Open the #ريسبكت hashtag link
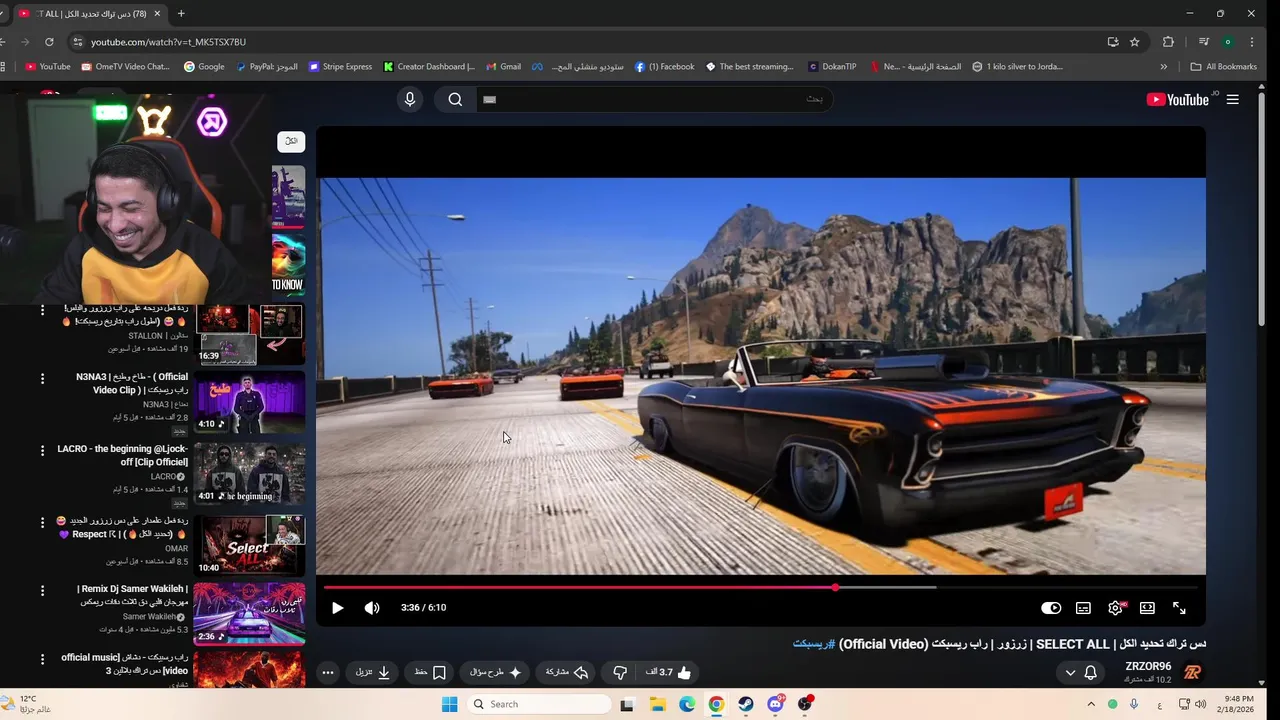The width and height of the screenshot is (1280, 720). coord(814,644)
